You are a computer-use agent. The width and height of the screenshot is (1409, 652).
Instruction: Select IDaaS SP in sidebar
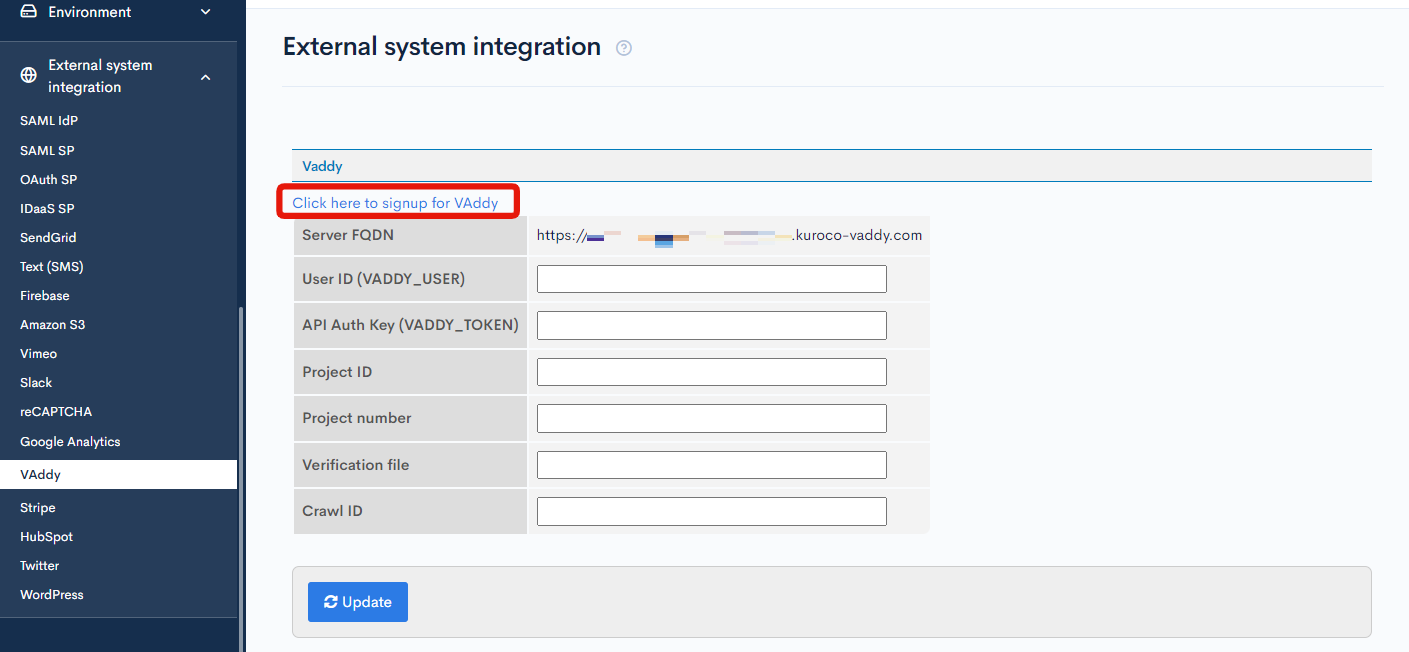(x=47, y=208)
